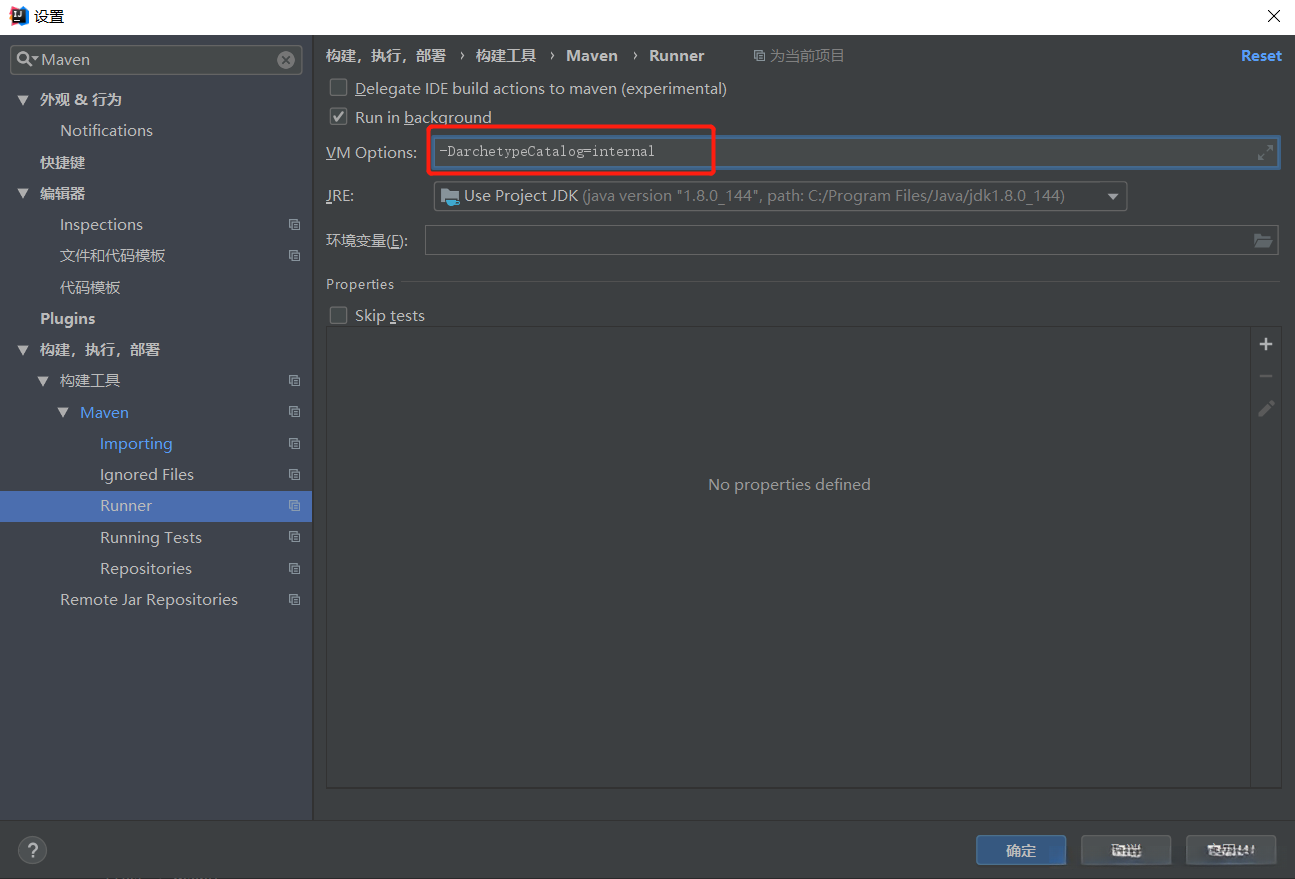Select 编辑器 in the settings tree
Viewport: 1295px width, 879px height.
click(63, 194)
